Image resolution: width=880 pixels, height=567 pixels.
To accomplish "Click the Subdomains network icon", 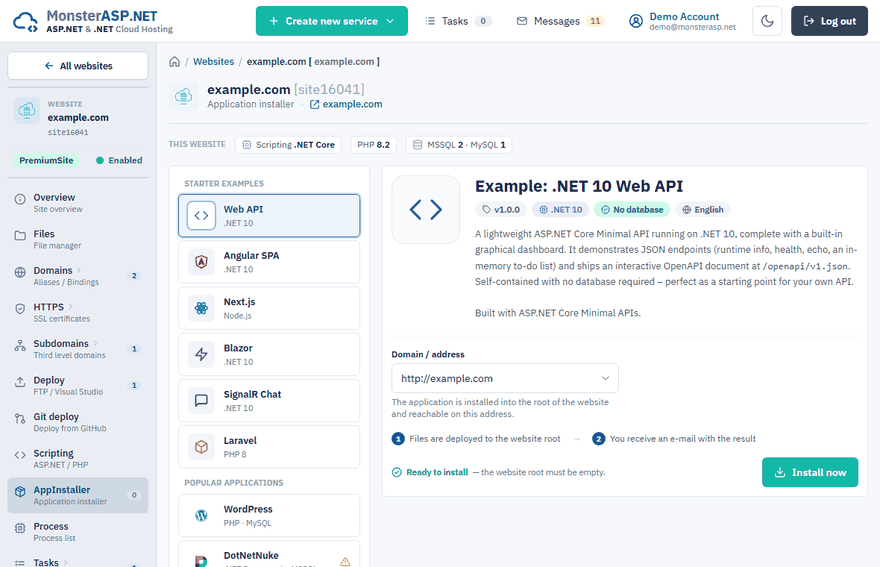I will pyautogui.click(x=20, y=345).
